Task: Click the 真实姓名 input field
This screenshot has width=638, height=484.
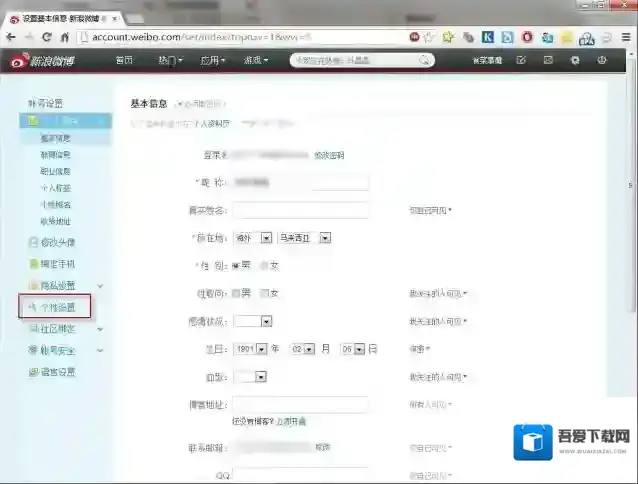Action: pos(301,211)
